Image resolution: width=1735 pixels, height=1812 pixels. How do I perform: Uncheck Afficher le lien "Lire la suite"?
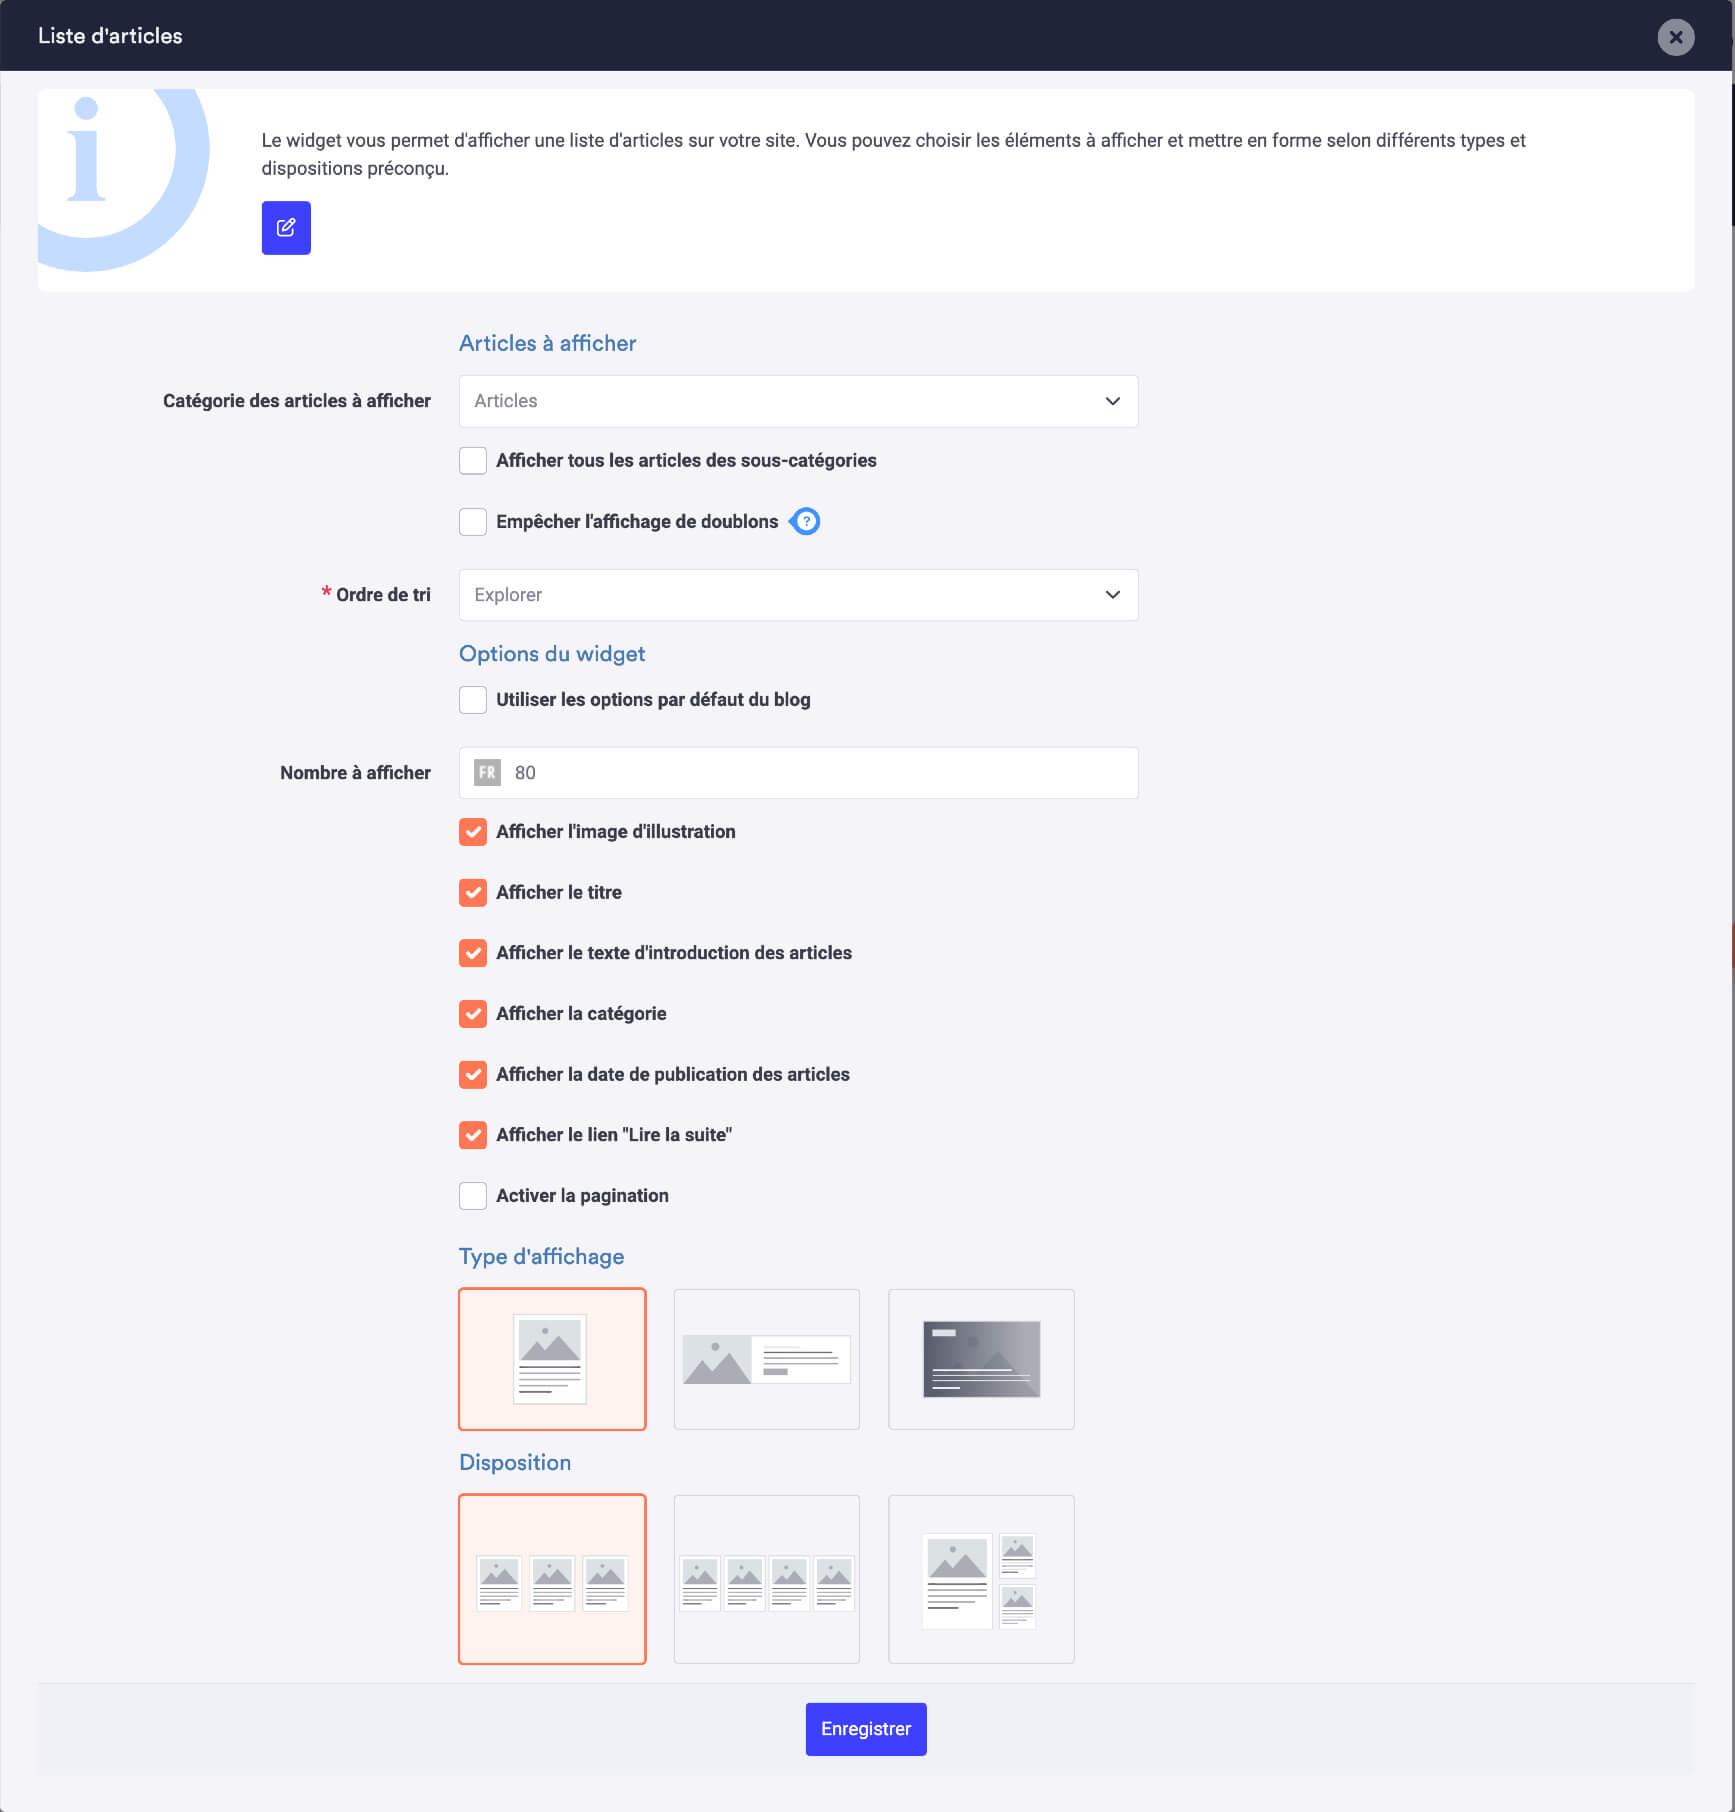click(x=473, y=1135)
